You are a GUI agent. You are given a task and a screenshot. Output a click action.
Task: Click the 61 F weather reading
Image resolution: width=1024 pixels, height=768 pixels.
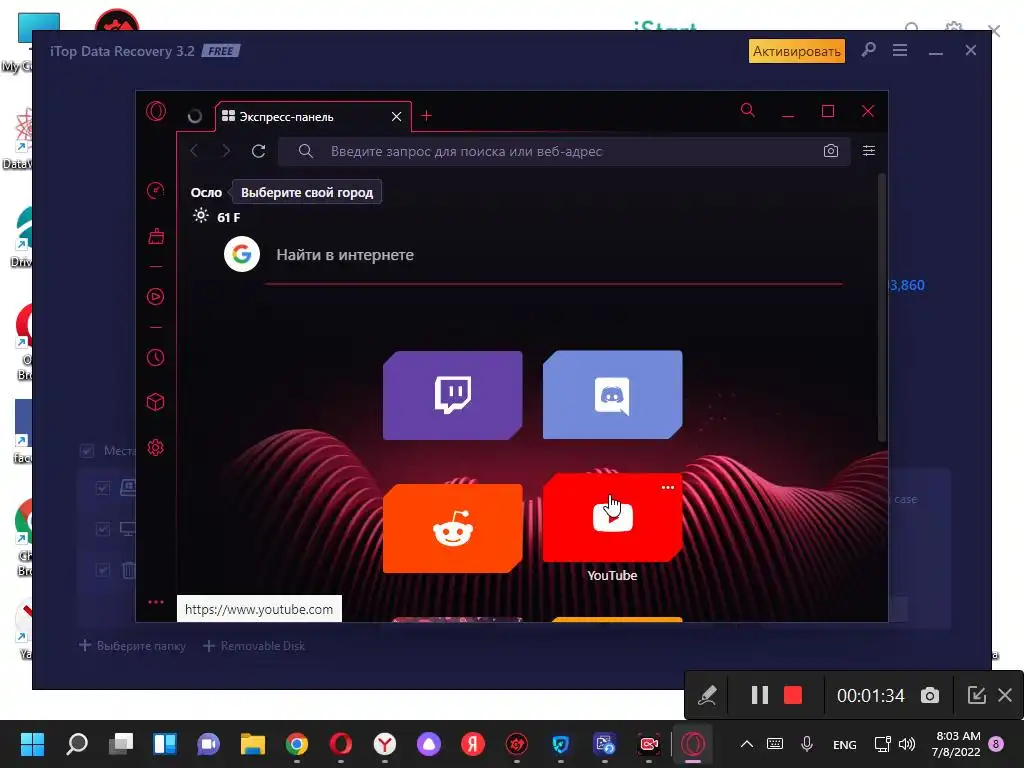tap(229, 217)
